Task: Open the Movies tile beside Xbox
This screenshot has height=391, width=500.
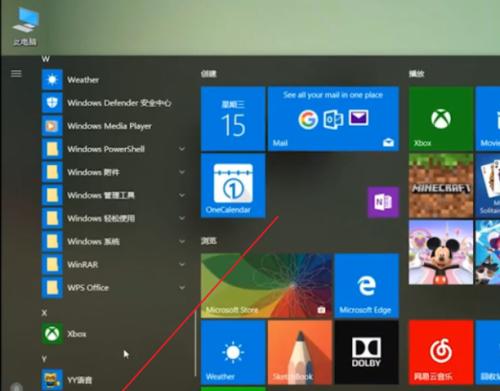Action: pyautogui.click(x=488, y=119)
